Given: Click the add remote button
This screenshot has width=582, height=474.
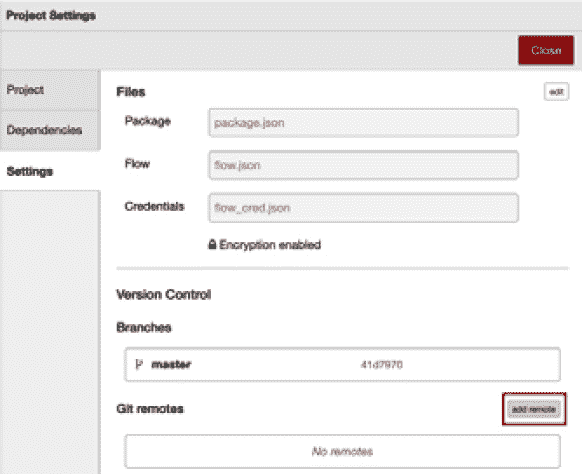Looking at the screenshot, I should point(534,409).
